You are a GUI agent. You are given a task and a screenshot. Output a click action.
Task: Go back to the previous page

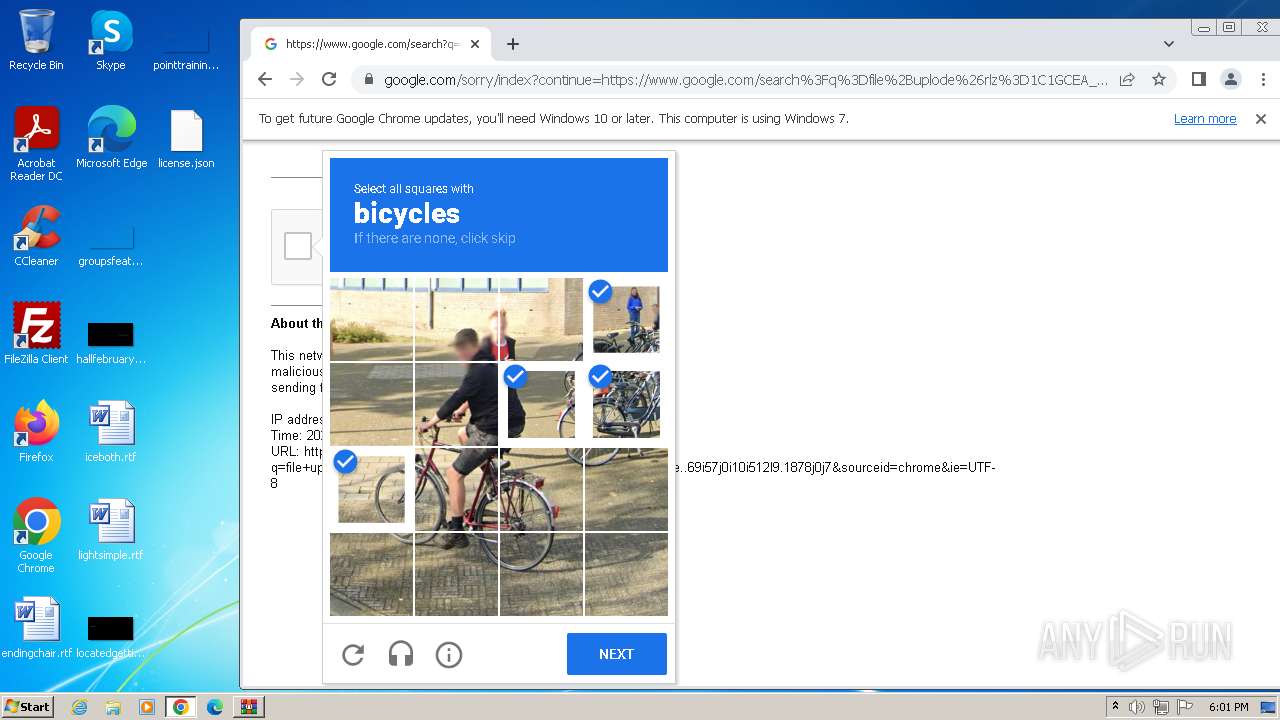(x=265, y=79)
